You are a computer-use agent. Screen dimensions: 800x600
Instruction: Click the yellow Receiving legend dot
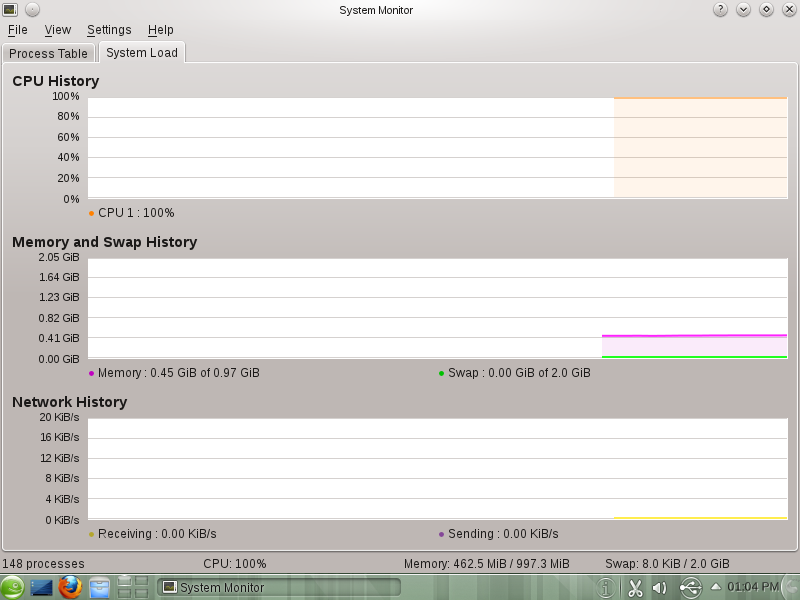tap(91, 534)
